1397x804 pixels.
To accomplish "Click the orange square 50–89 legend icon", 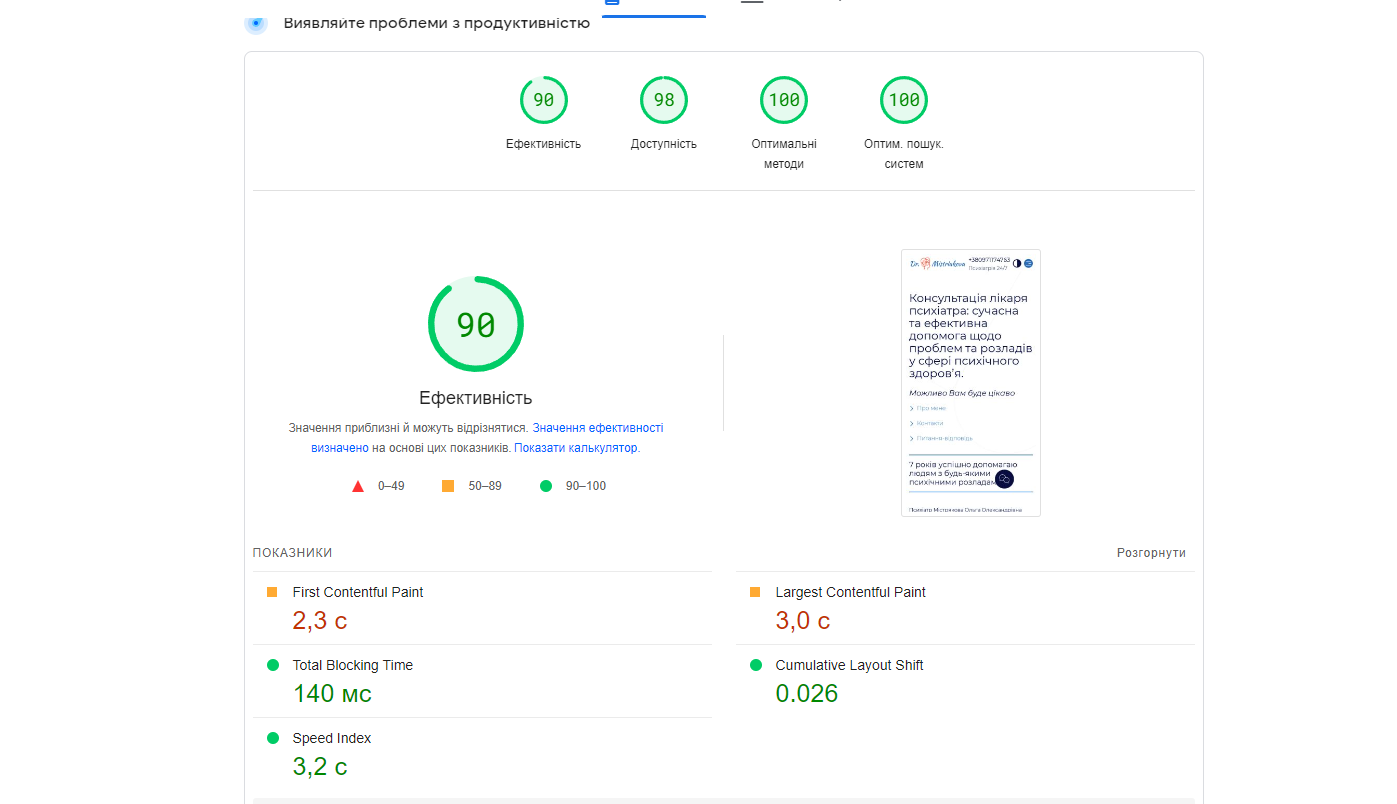I will tap(448, 486).
